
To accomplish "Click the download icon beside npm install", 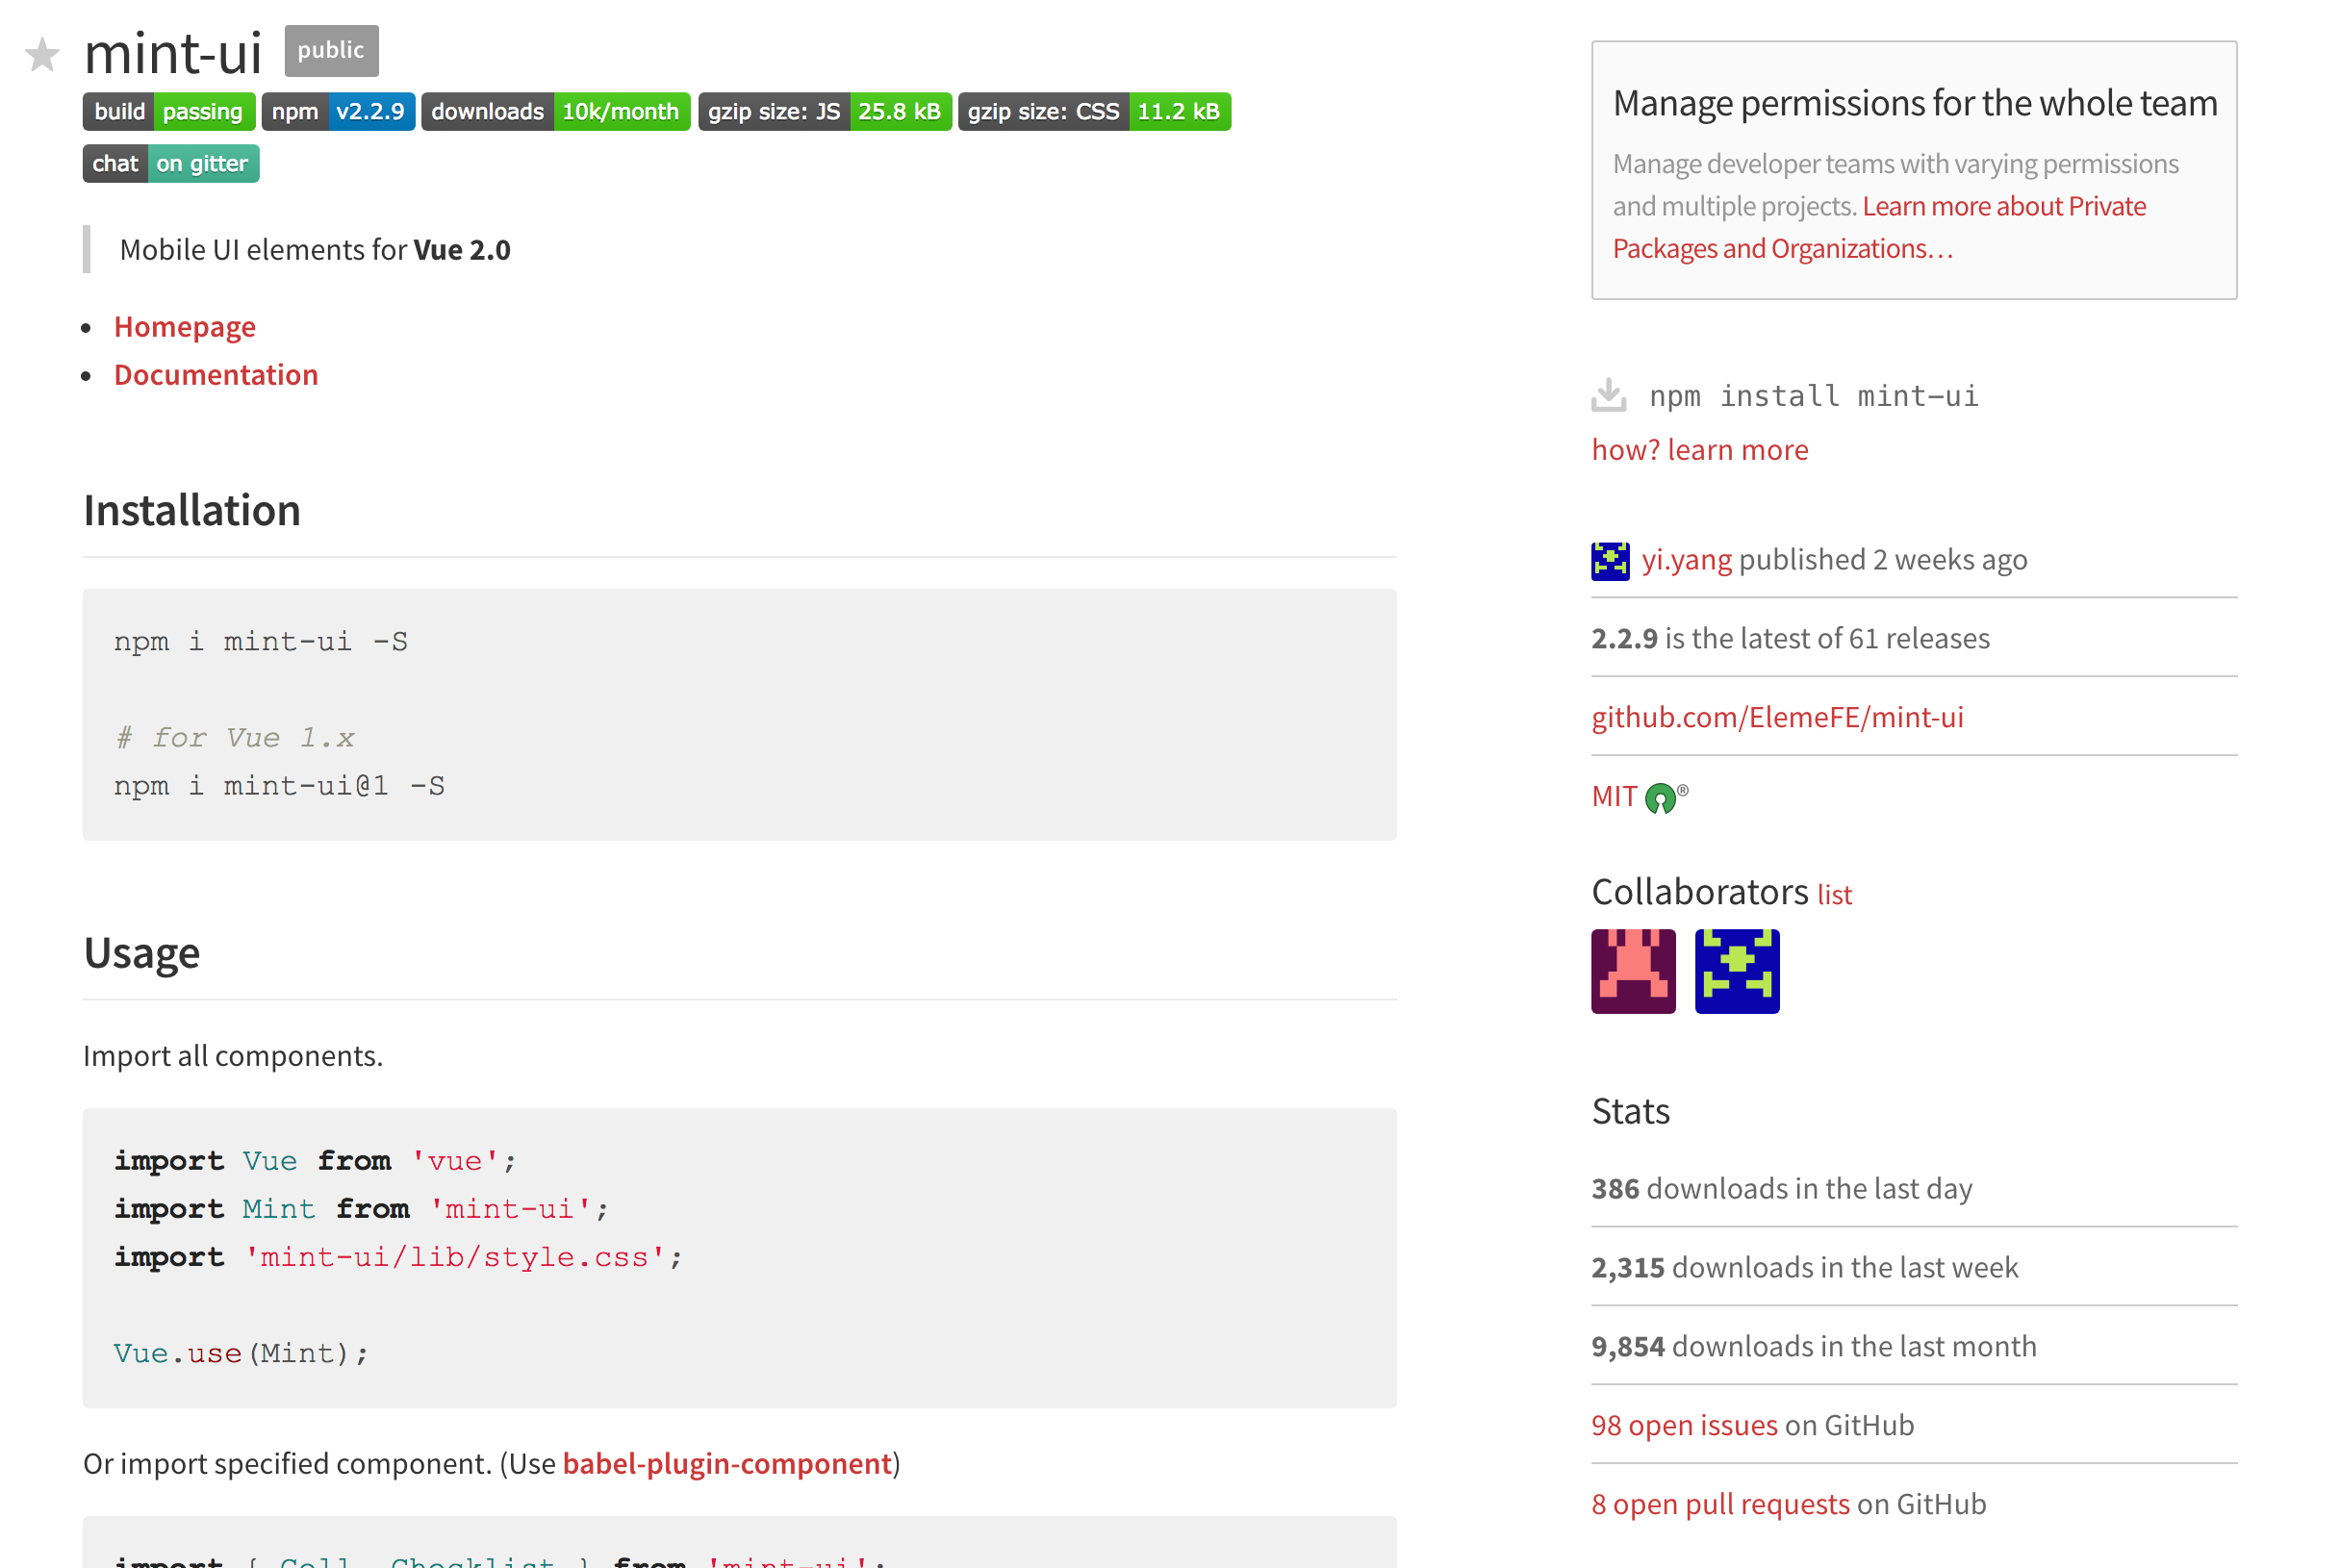I will [1608, 395].
